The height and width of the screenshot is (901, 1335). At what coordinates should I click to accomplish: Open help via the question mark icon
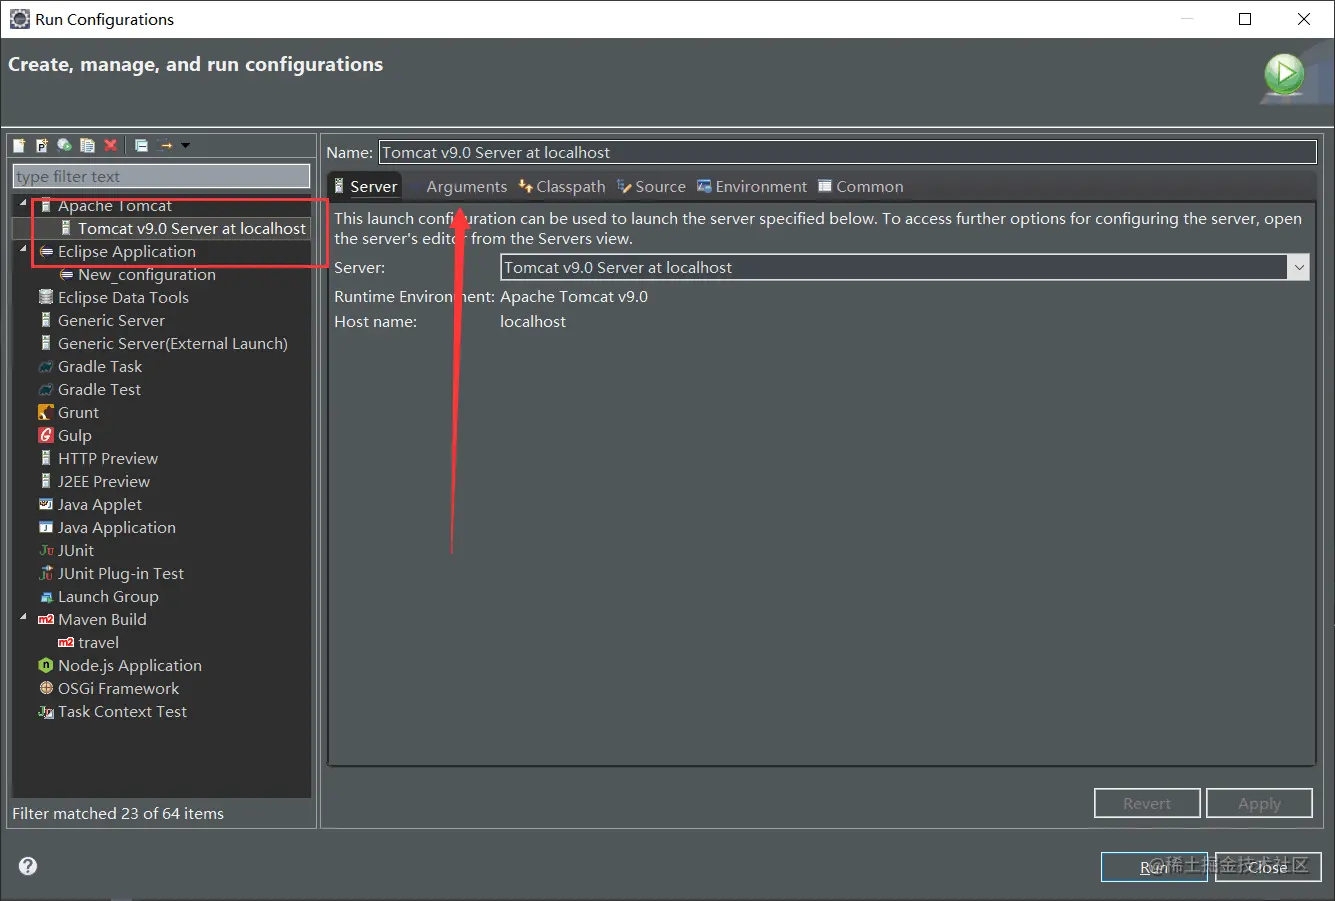[x=28, y=866]
